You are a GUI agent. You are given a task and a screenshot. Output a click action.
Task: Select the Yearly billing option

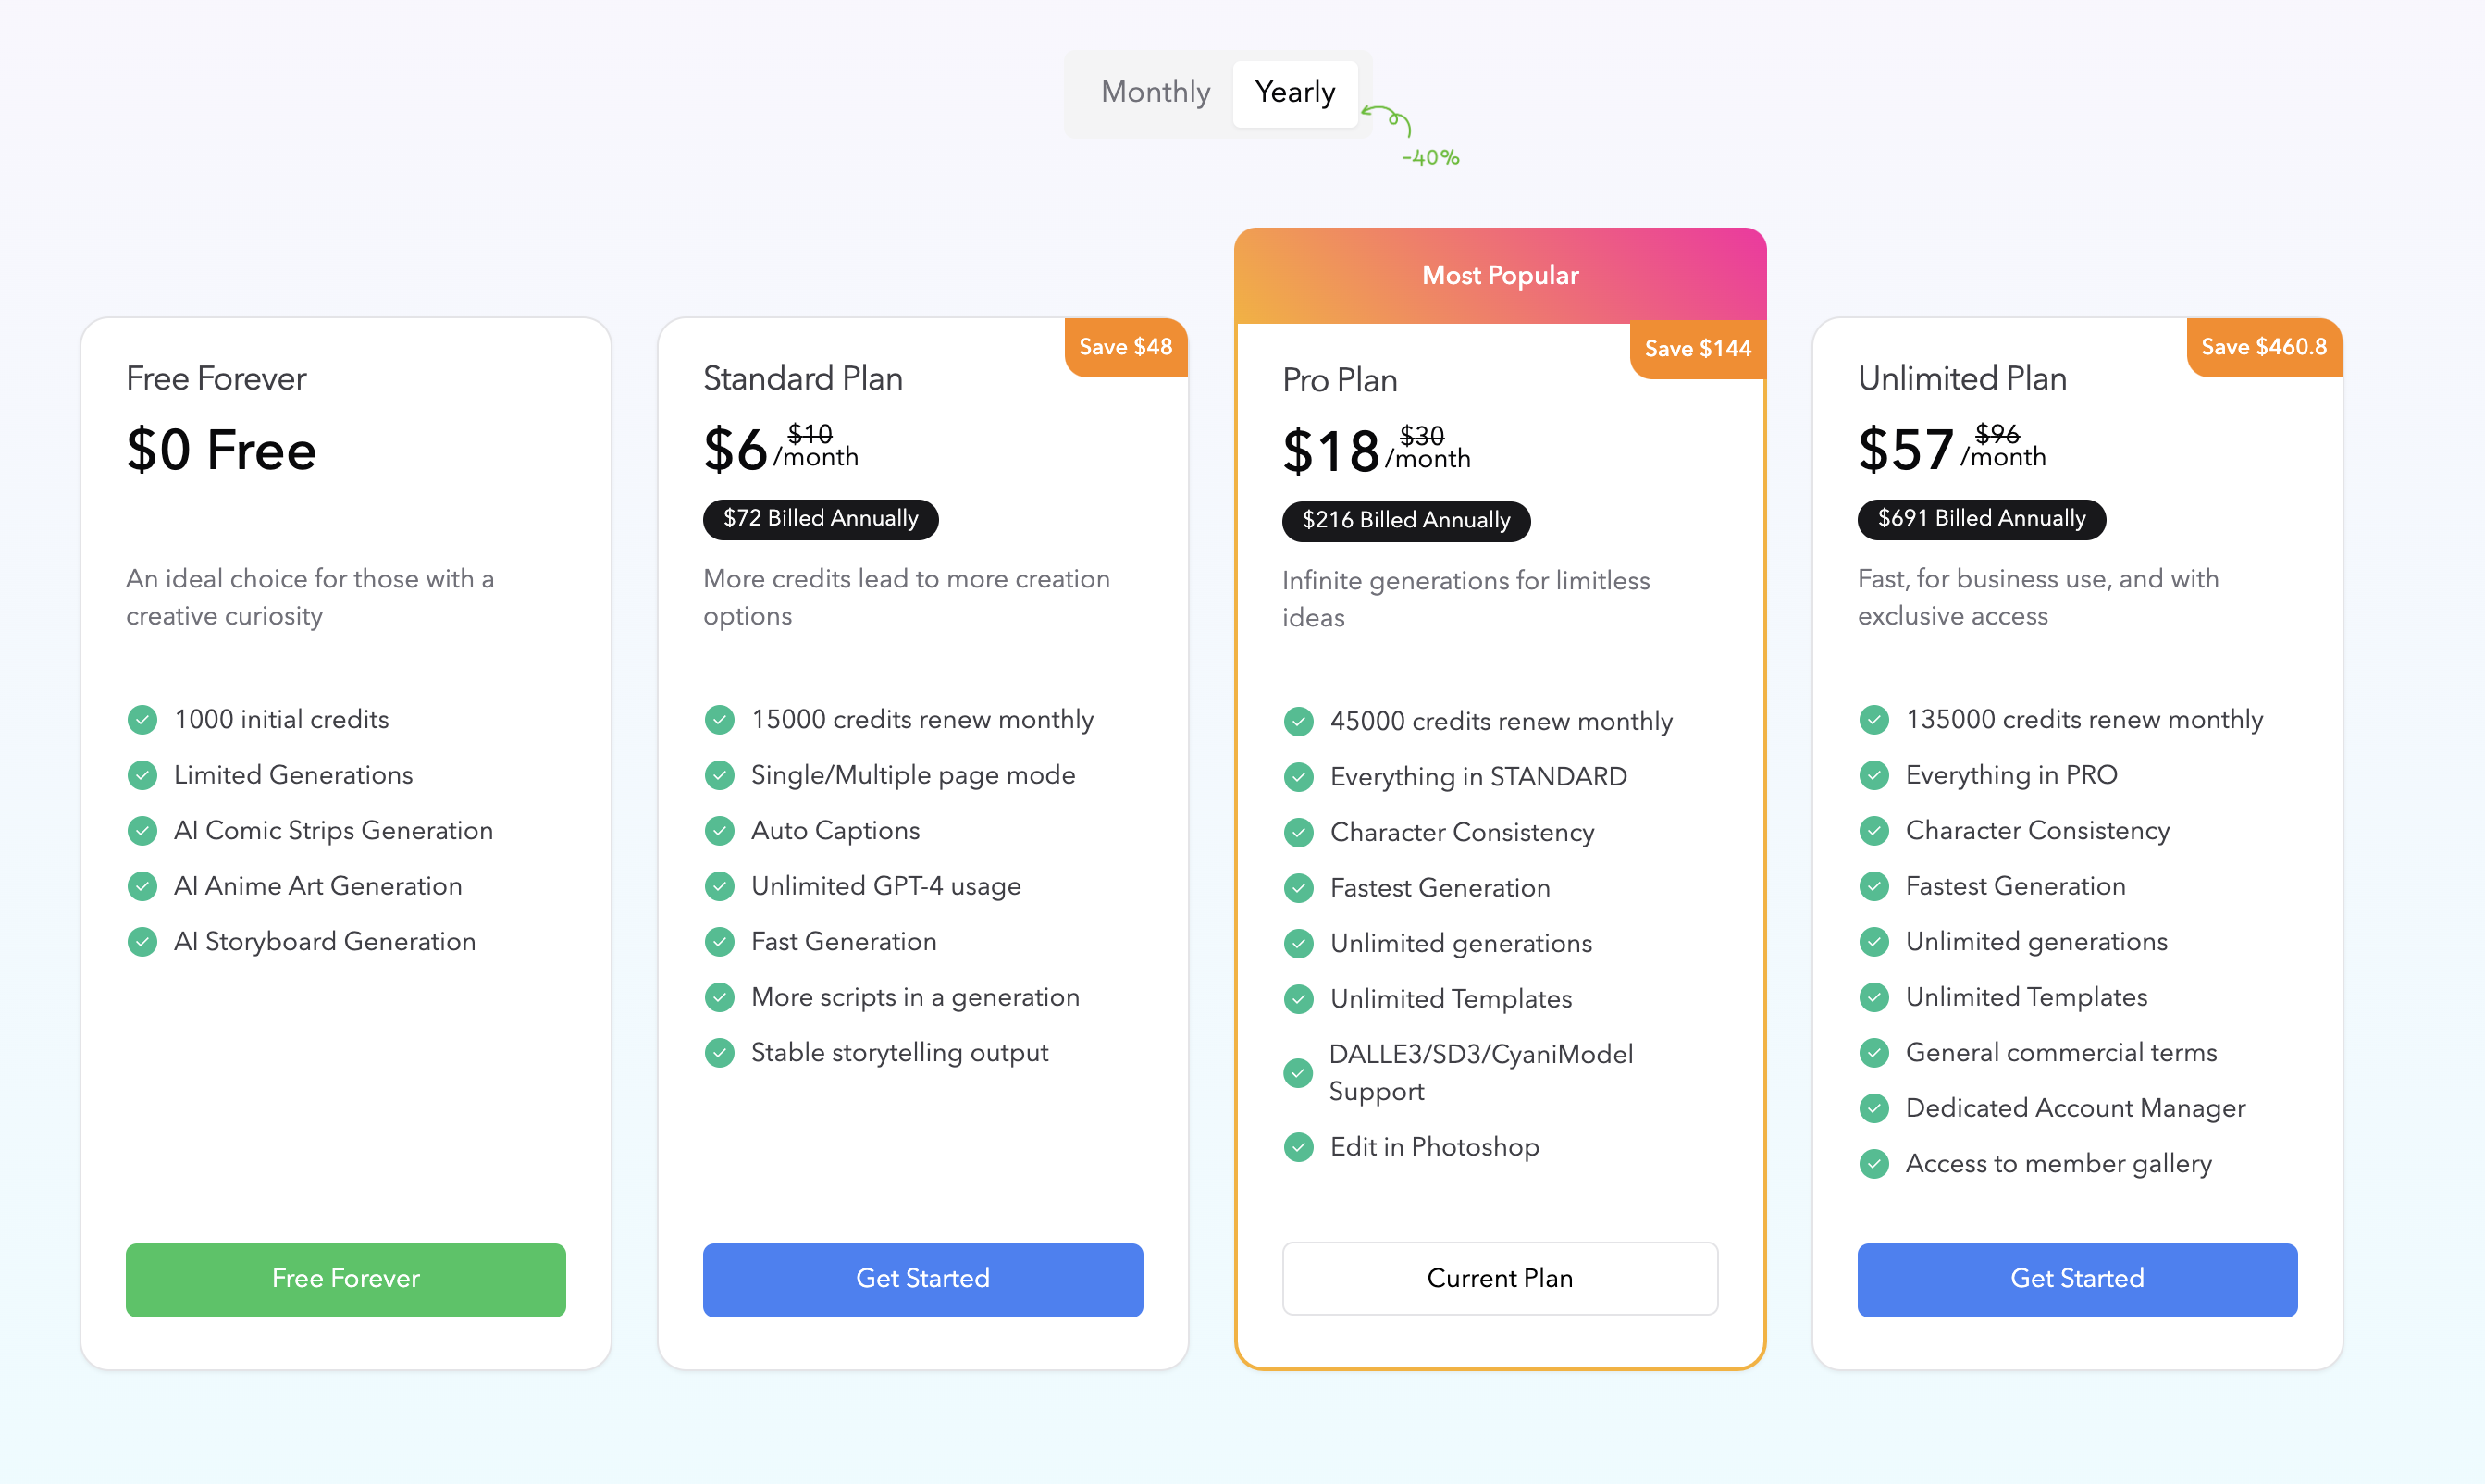coord(1294,92)
